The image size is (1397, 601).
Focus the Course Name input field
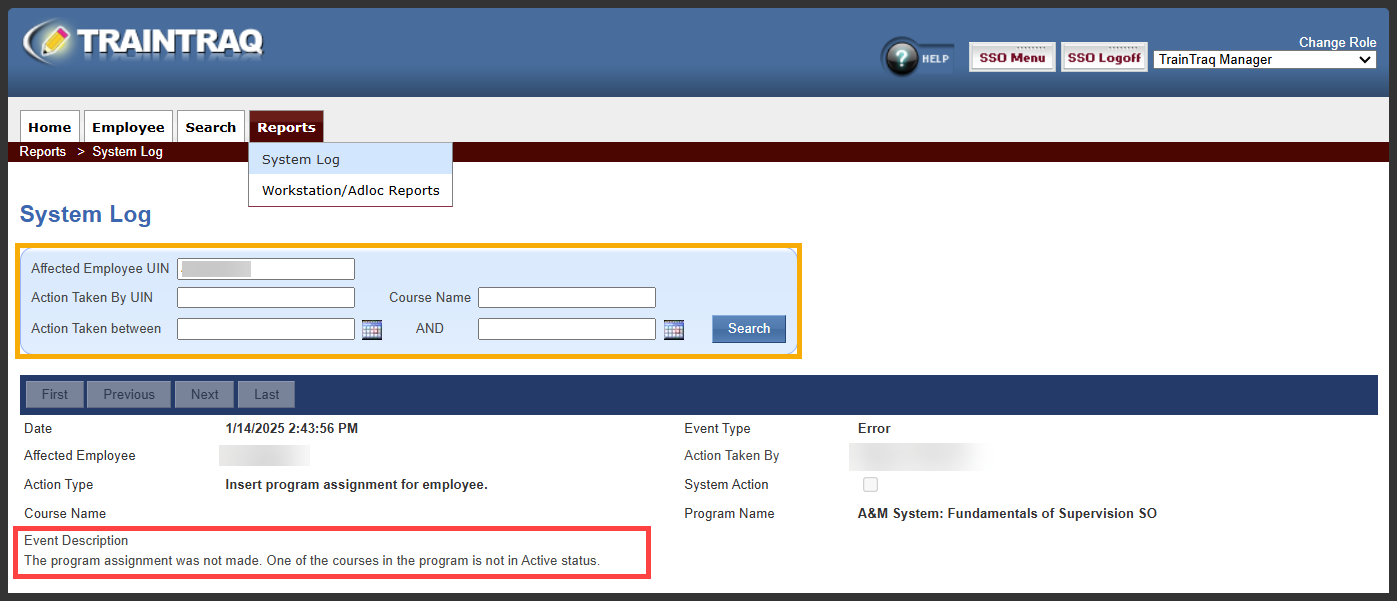click(566, 297)
